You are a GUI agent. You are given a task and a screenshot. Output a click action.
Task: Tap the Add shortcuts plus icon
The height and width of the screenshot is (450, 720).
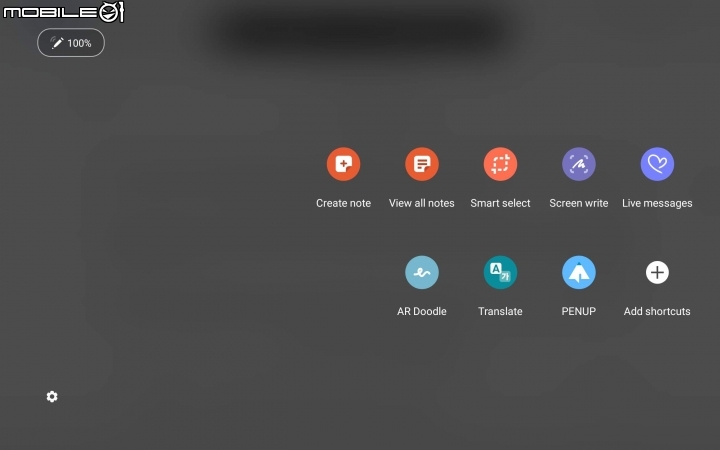657,272
